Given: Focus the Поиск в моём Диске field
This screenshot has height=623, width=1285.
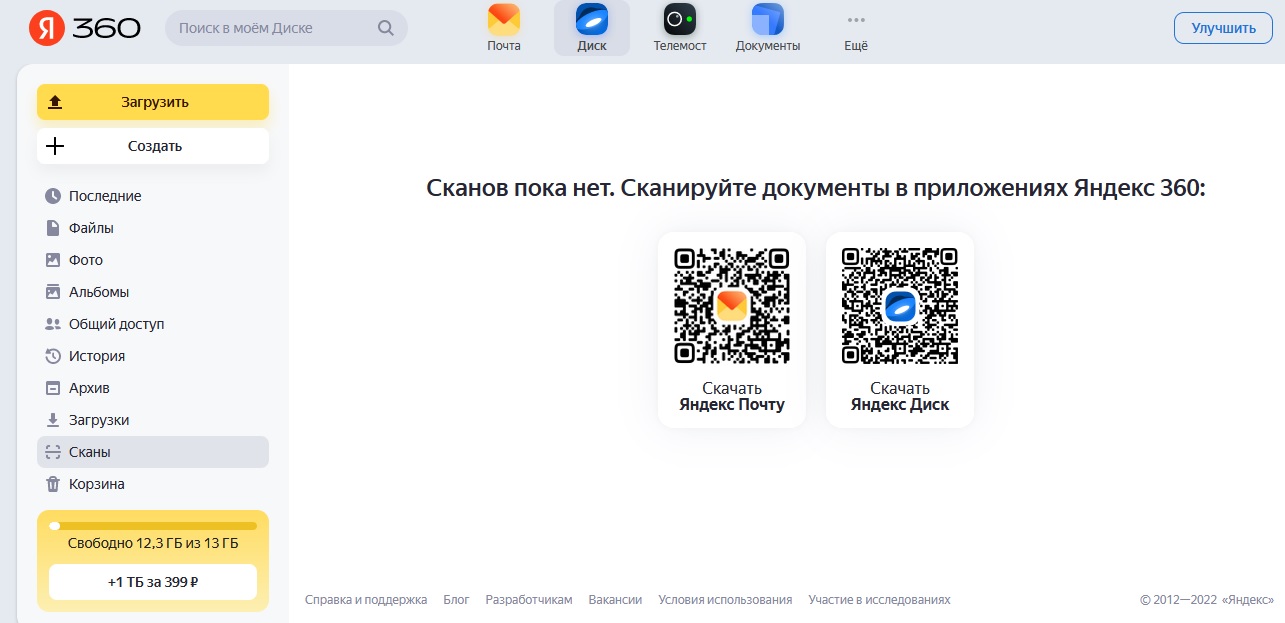Looking at the screenshot, I should (286, 28).
